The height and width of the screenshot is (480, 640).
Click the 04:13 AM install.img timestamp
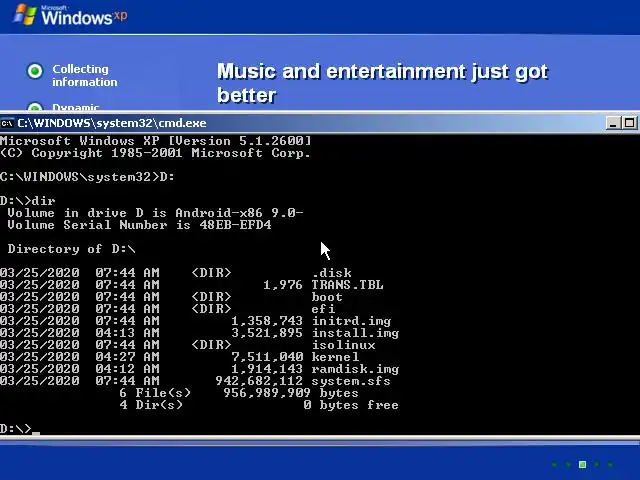(127, 333)
